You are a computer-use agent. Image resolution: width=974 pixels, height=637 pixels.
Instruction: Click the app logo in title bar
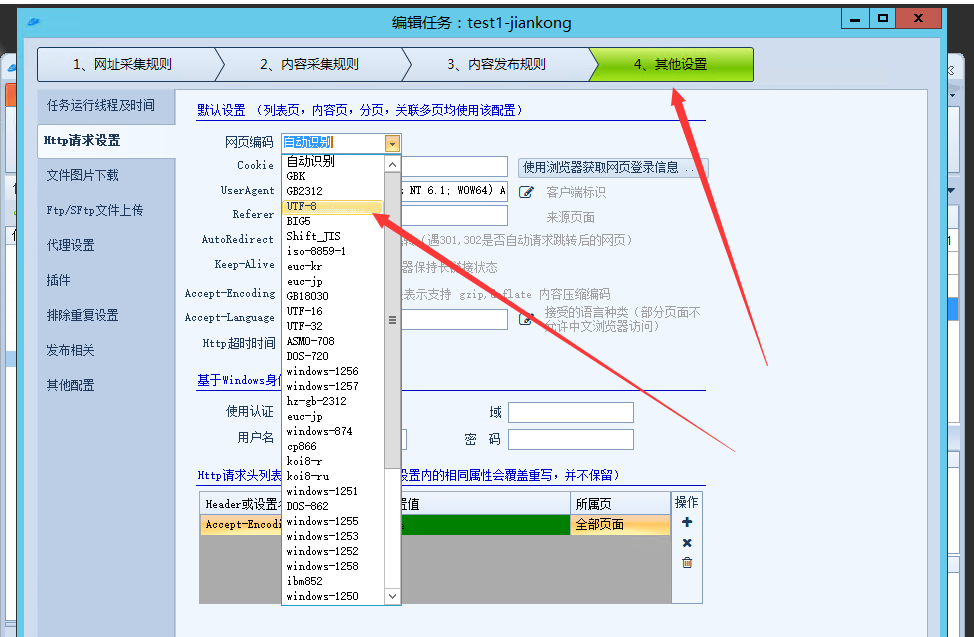[33, 20]
